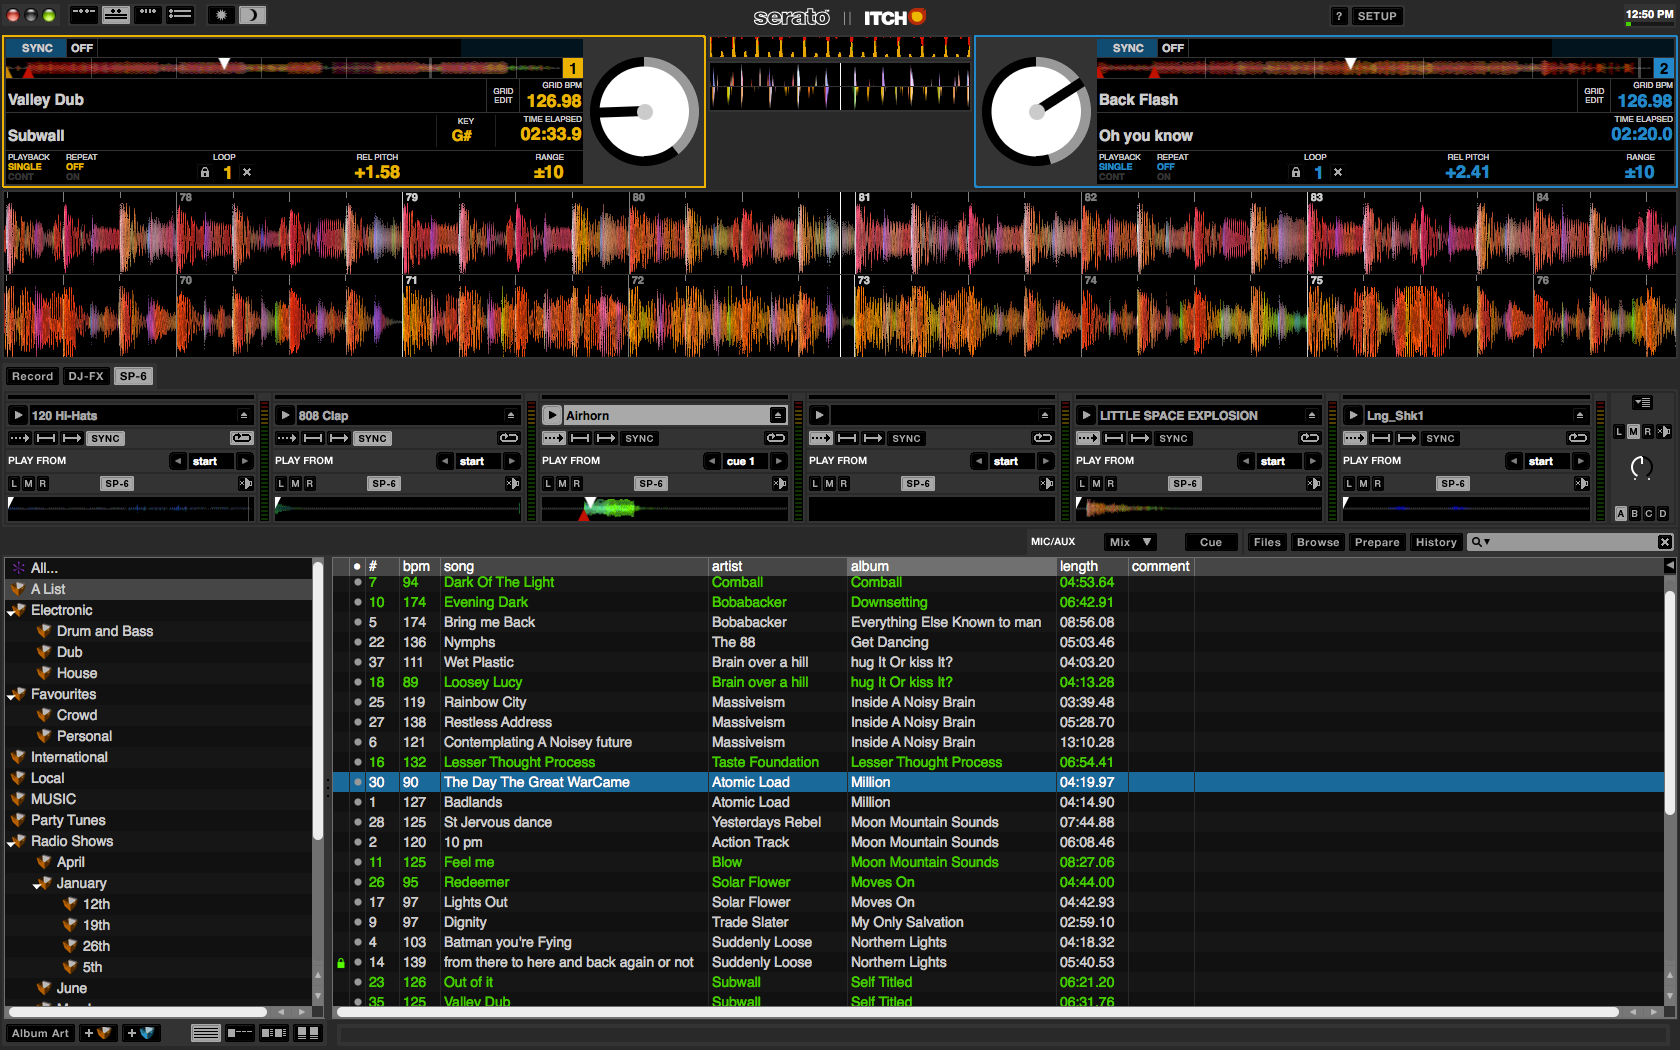Viewport: 1680px width, 1050px height.
Task: Select sample bank B
Action: (x=1635, y=513)
